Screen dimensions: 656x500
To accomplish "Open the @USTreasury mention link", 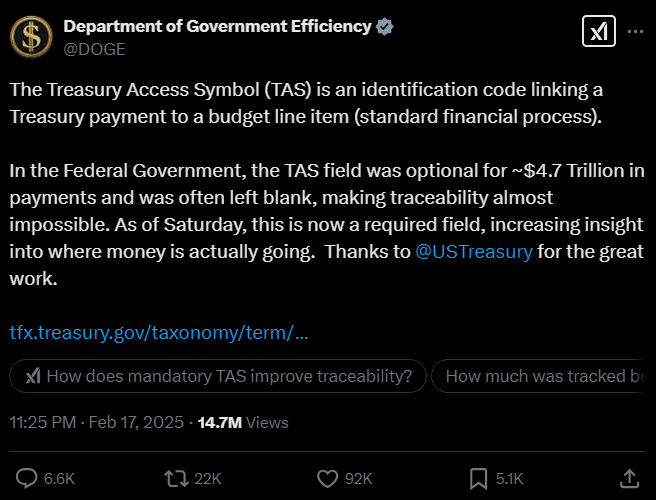I will click(473, 252).
